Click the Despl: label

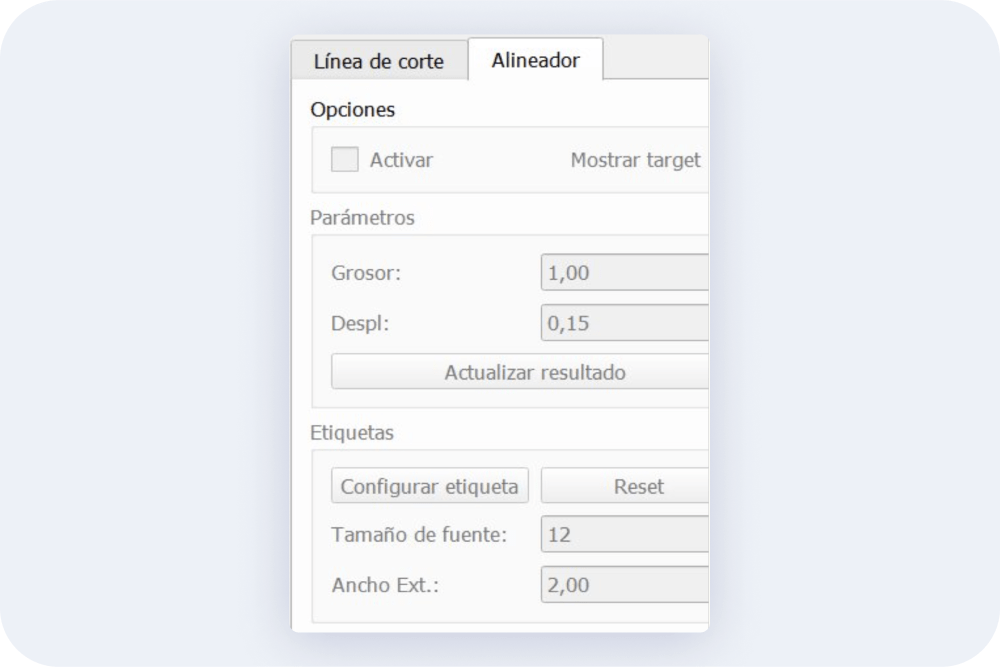tap(360, 323)
